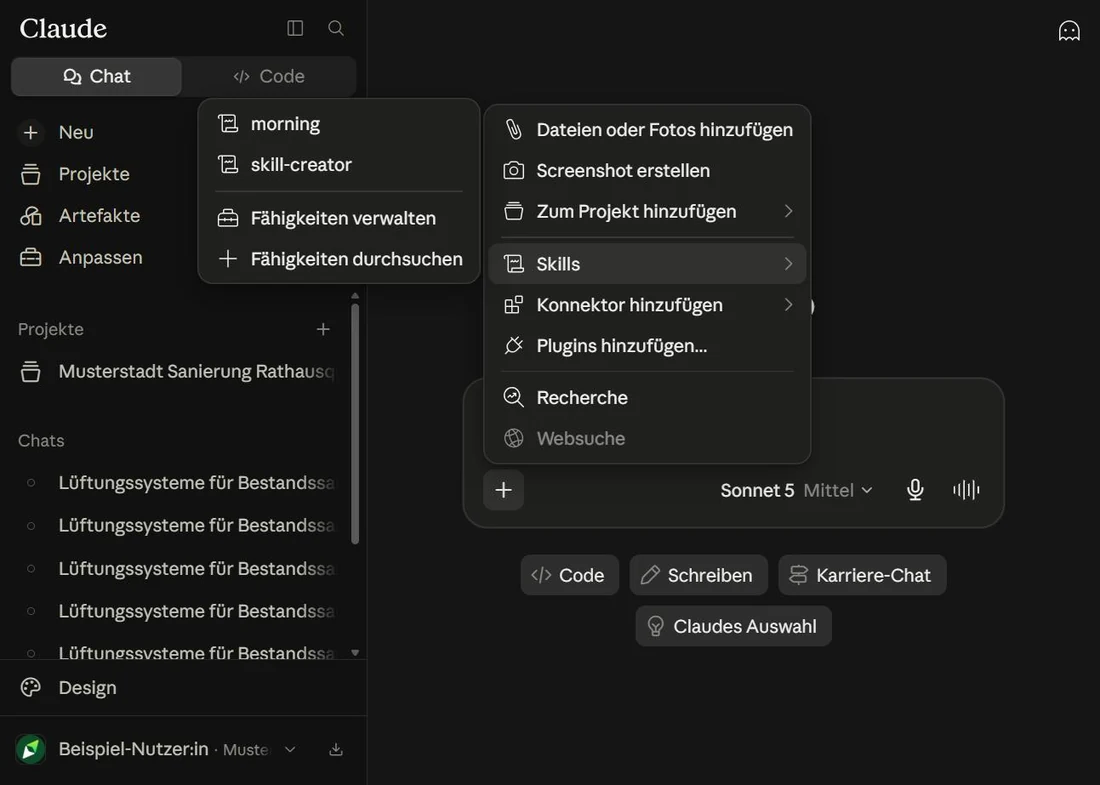The width and height of the screenshot is (1100, 785).
Task: Click the microphone dictation icon
Action: click(915, 490)
